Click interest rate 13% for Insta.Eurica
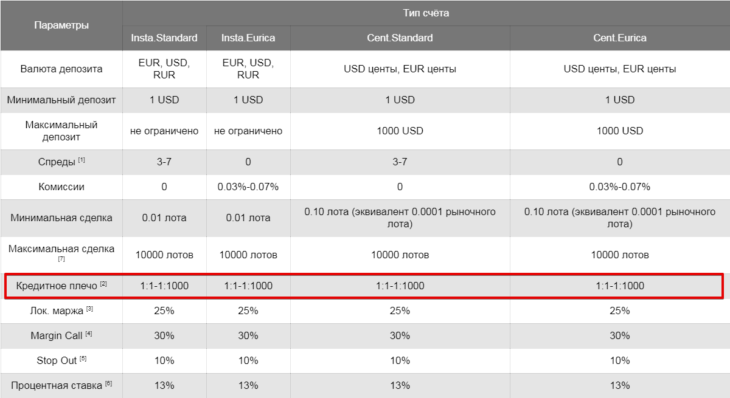Viewport: 730px width, 398px height. pyautogui.click(x=248, y=385)
